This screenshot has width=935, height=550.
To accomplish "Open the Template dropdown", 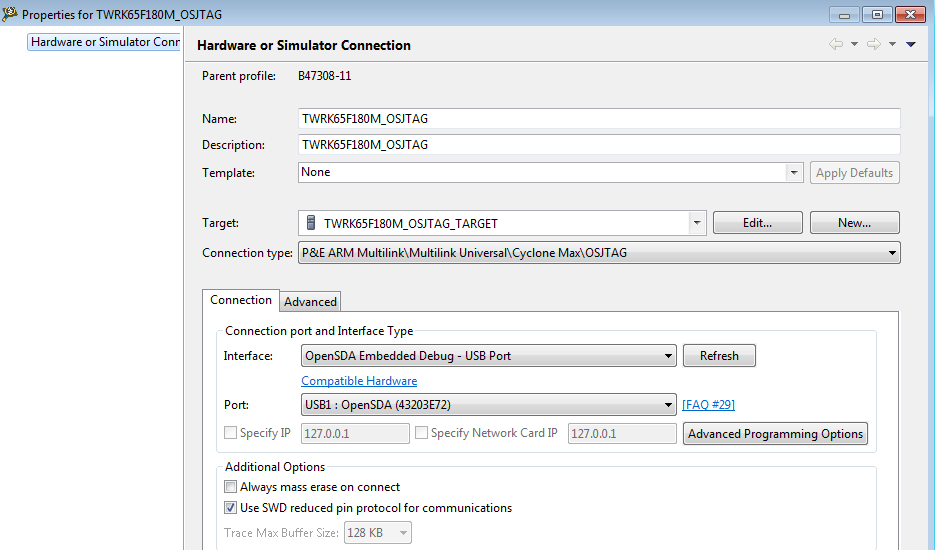I will pyautogui.click(x=794, y=173).
